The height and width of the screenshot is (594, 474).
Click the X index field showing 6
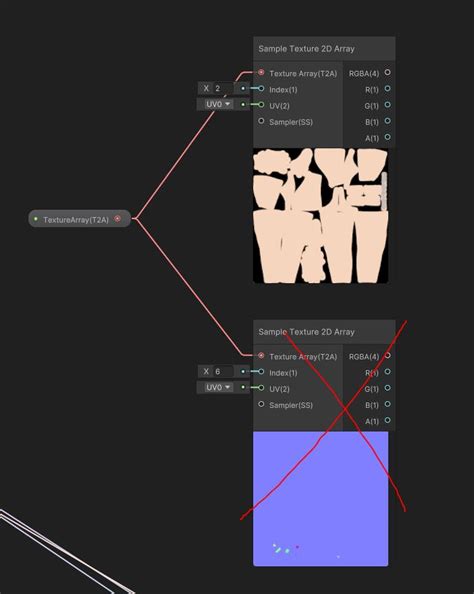[x=223, y=371]
